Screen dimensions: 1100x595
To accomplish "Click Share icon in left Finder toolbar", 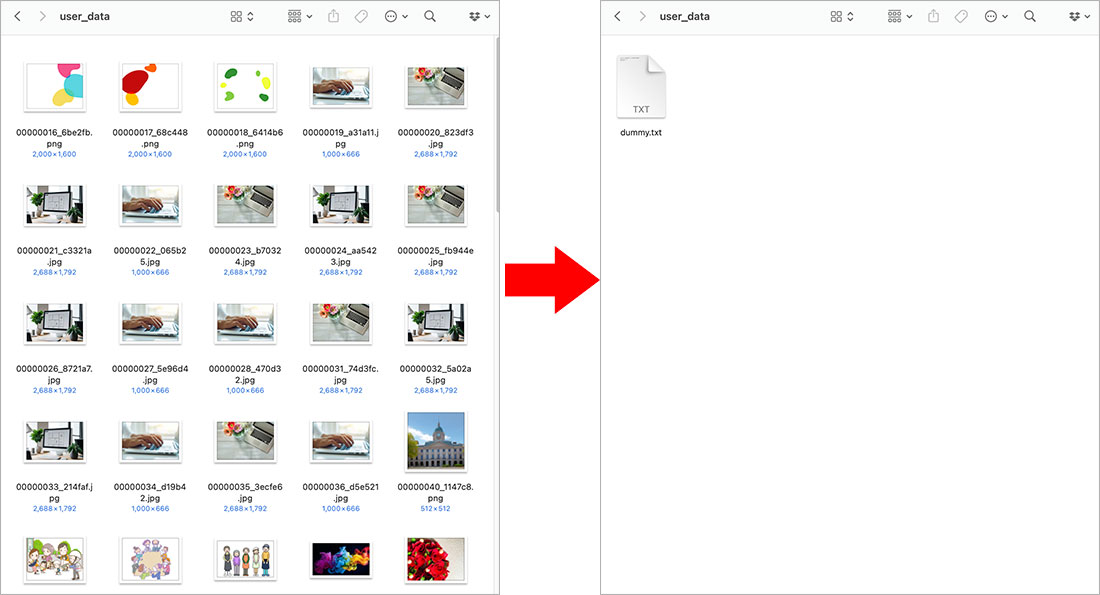I will pyautogui.click(x=333, y=17).
